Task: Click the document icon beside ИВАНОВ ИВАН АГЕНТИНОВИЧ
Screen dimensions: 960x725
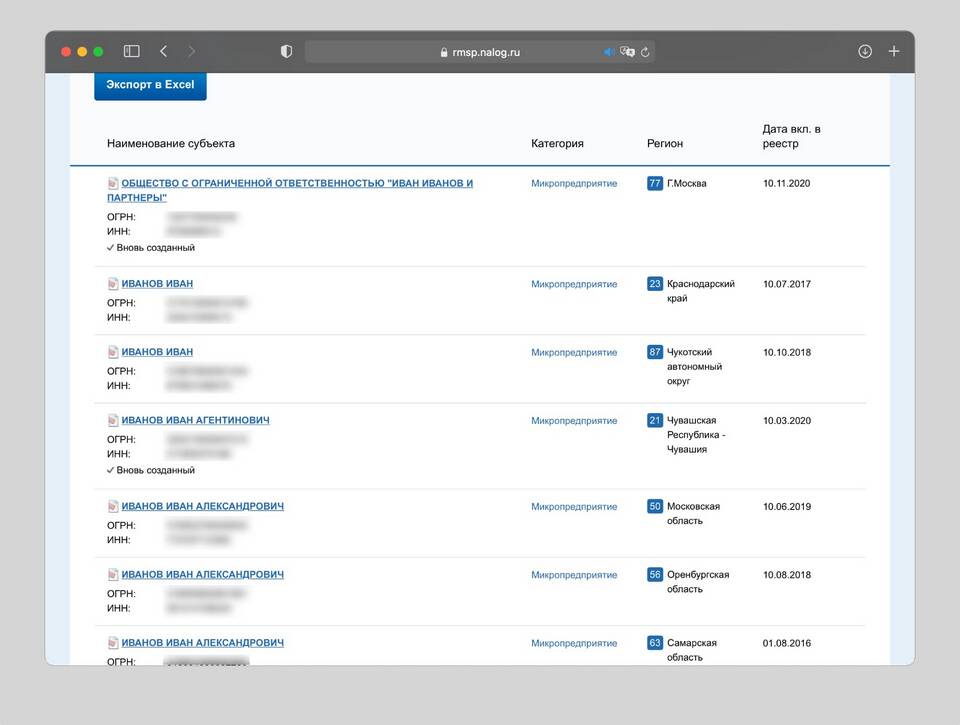Action: [x=113, y=421]
